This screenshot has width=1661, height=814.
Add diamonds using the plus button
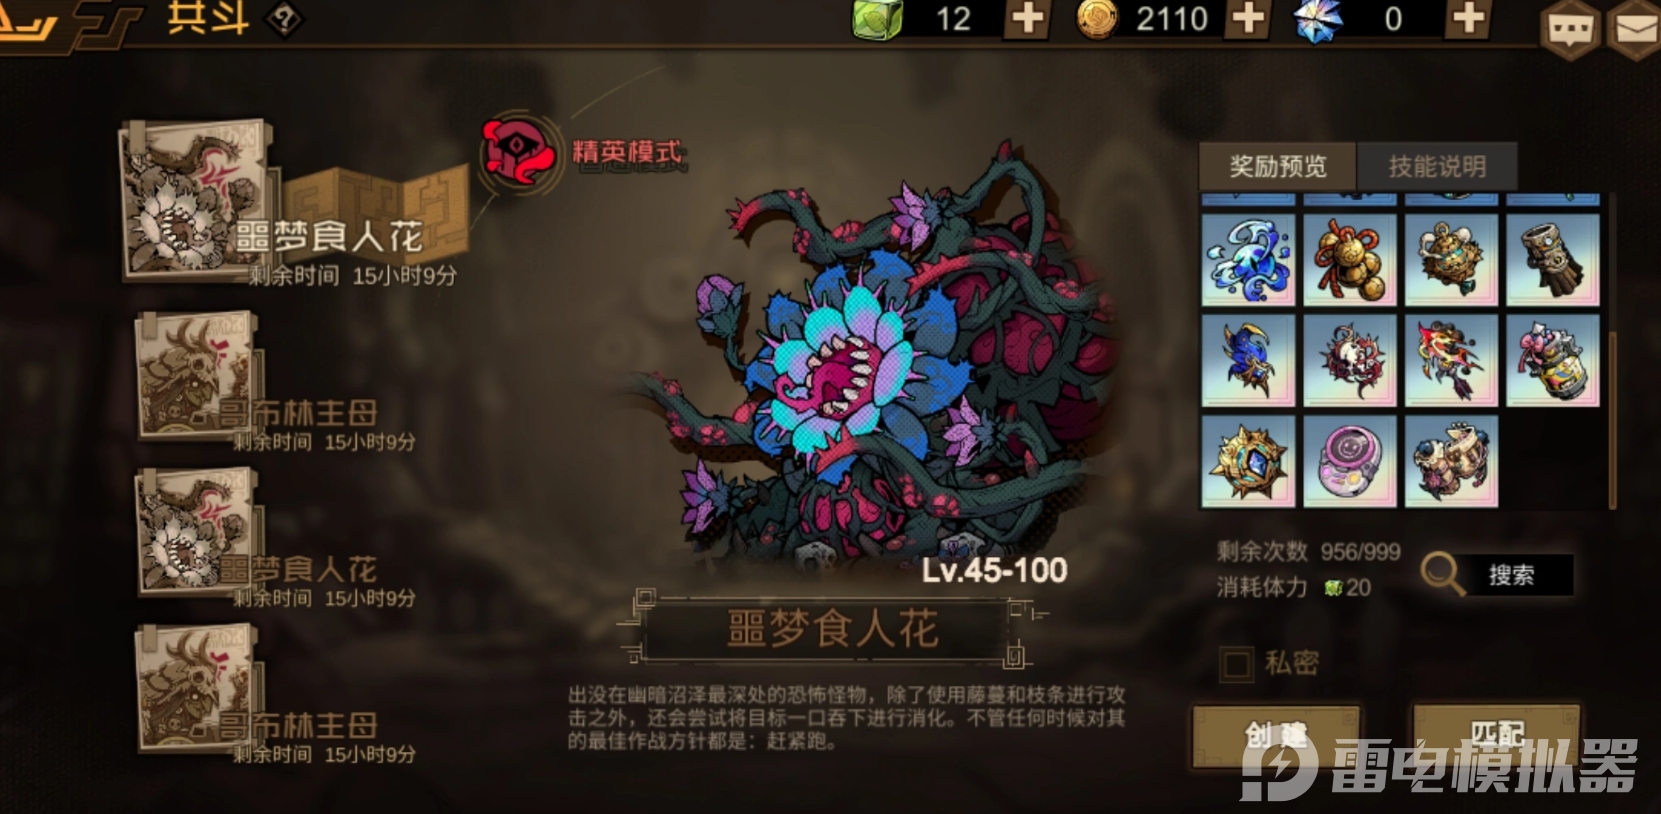click(x=1468, y=18)
